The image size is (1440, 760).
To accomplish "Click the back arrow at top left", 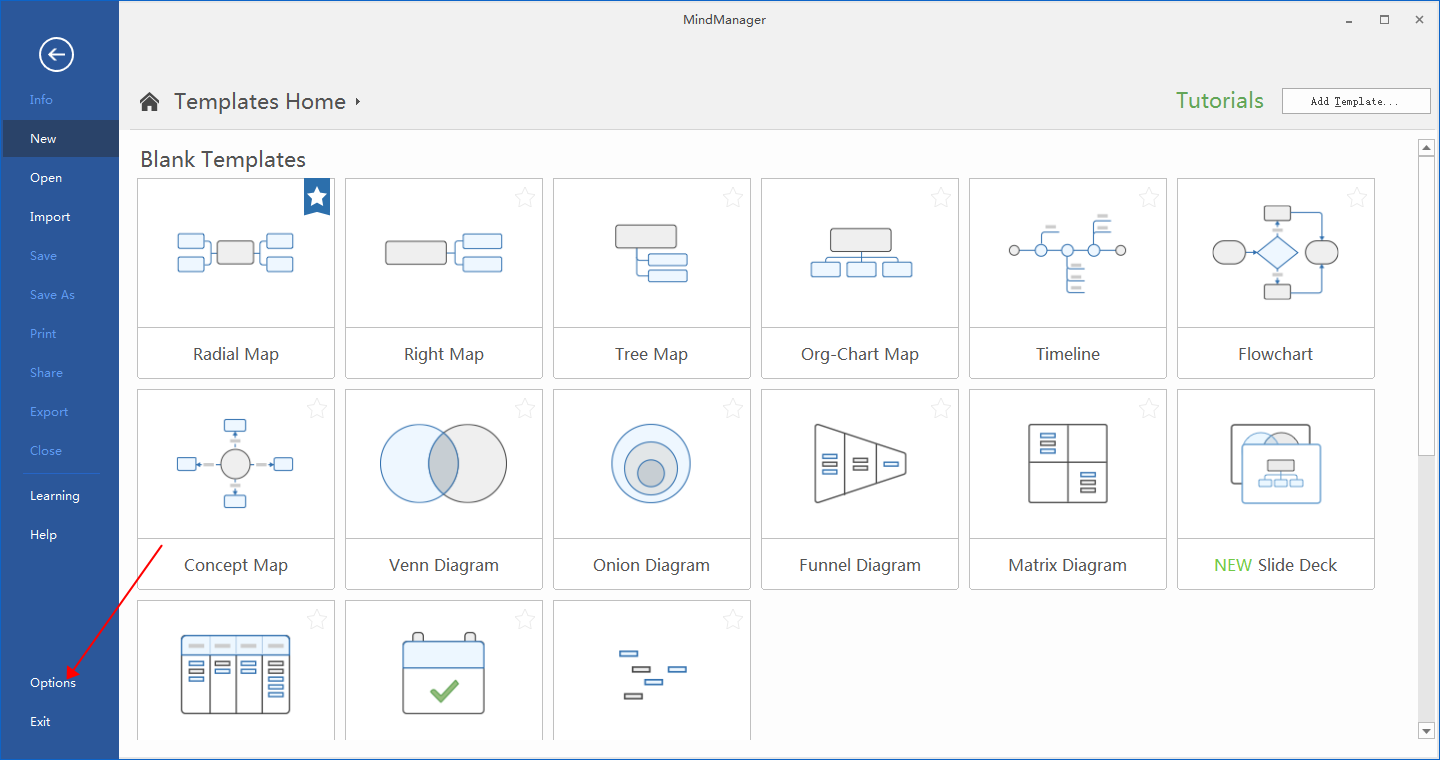I will pyautogui.click(x=57, y=54).
